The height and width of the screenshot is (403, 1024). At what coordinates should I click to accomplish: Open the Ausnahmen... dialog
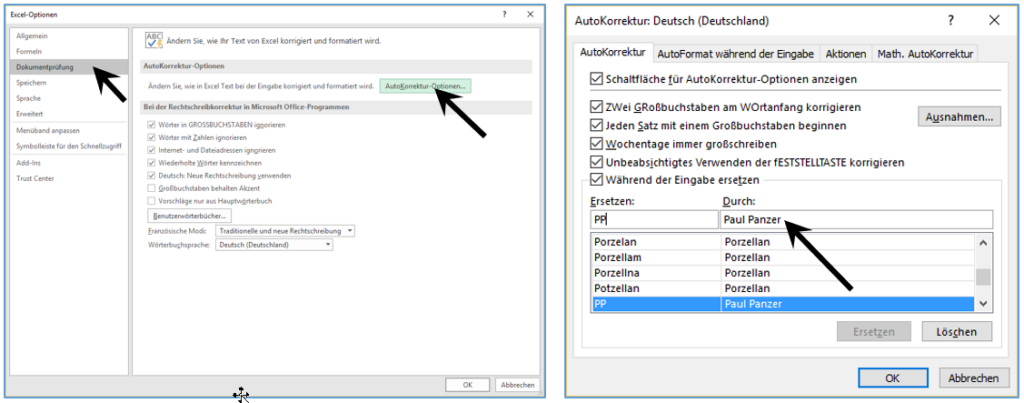[959, 117]
